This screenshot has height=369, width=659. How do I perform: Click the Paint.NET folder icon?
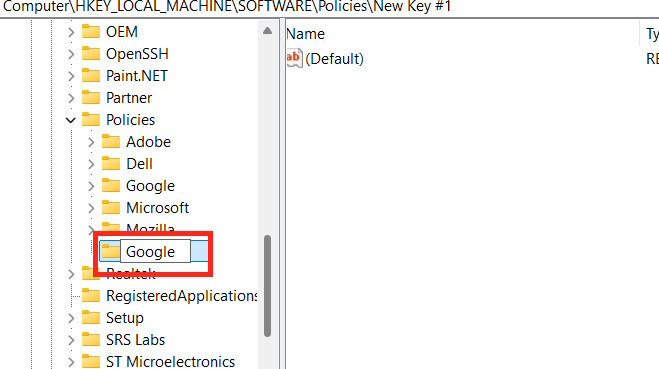coord(91,75)
